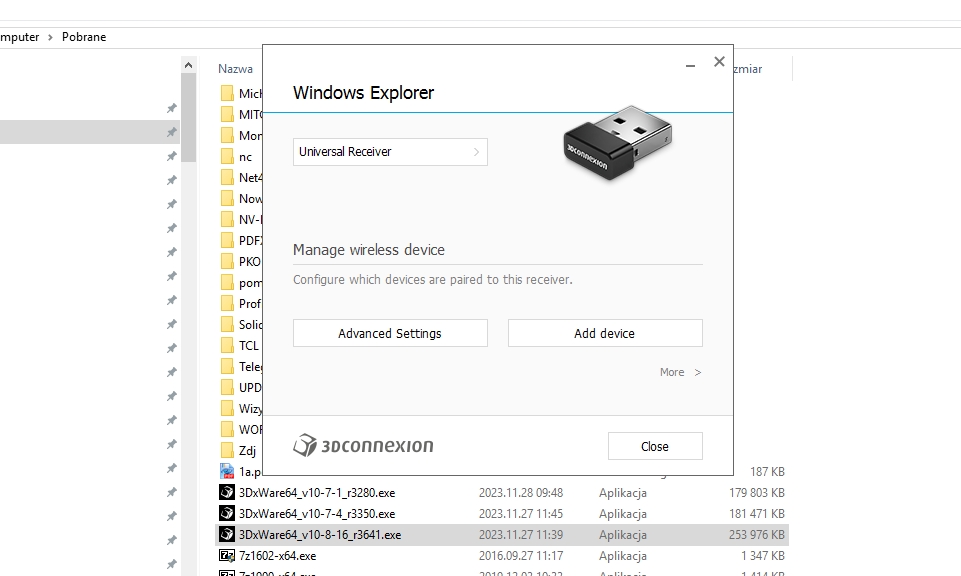Click the pin icon on the highlighted sidebar item
Image resolution: width=961 pixels, height=576 pixels.
[172, 132]
